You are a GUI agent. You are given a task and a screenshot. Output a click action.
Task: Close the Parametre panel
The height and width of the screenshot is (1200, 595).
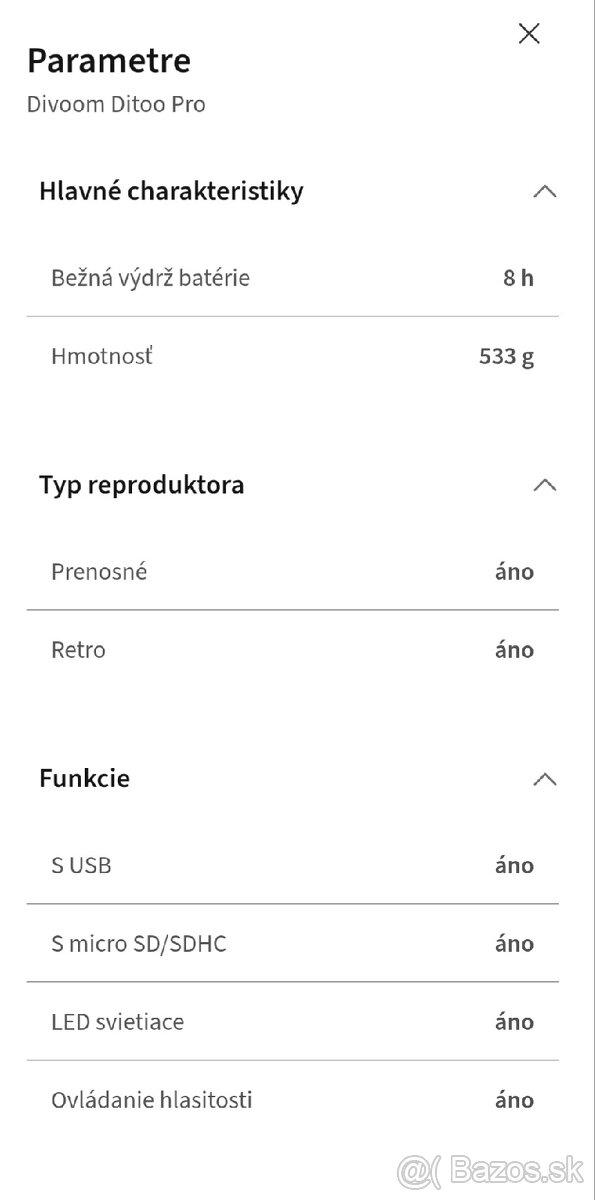[x=529, y=33]
